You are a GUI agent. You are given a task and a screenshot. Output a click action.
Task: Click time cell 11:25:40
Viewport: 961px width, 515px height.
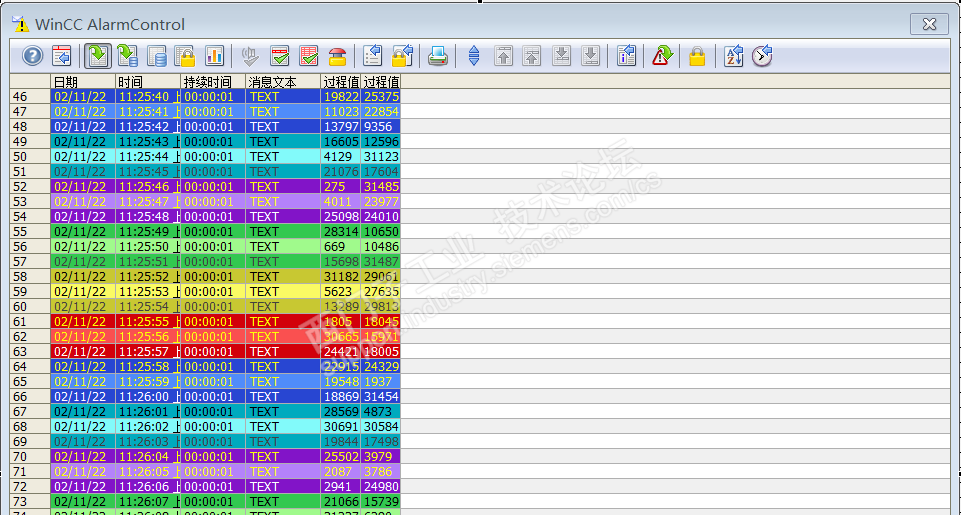click(148, 96)
